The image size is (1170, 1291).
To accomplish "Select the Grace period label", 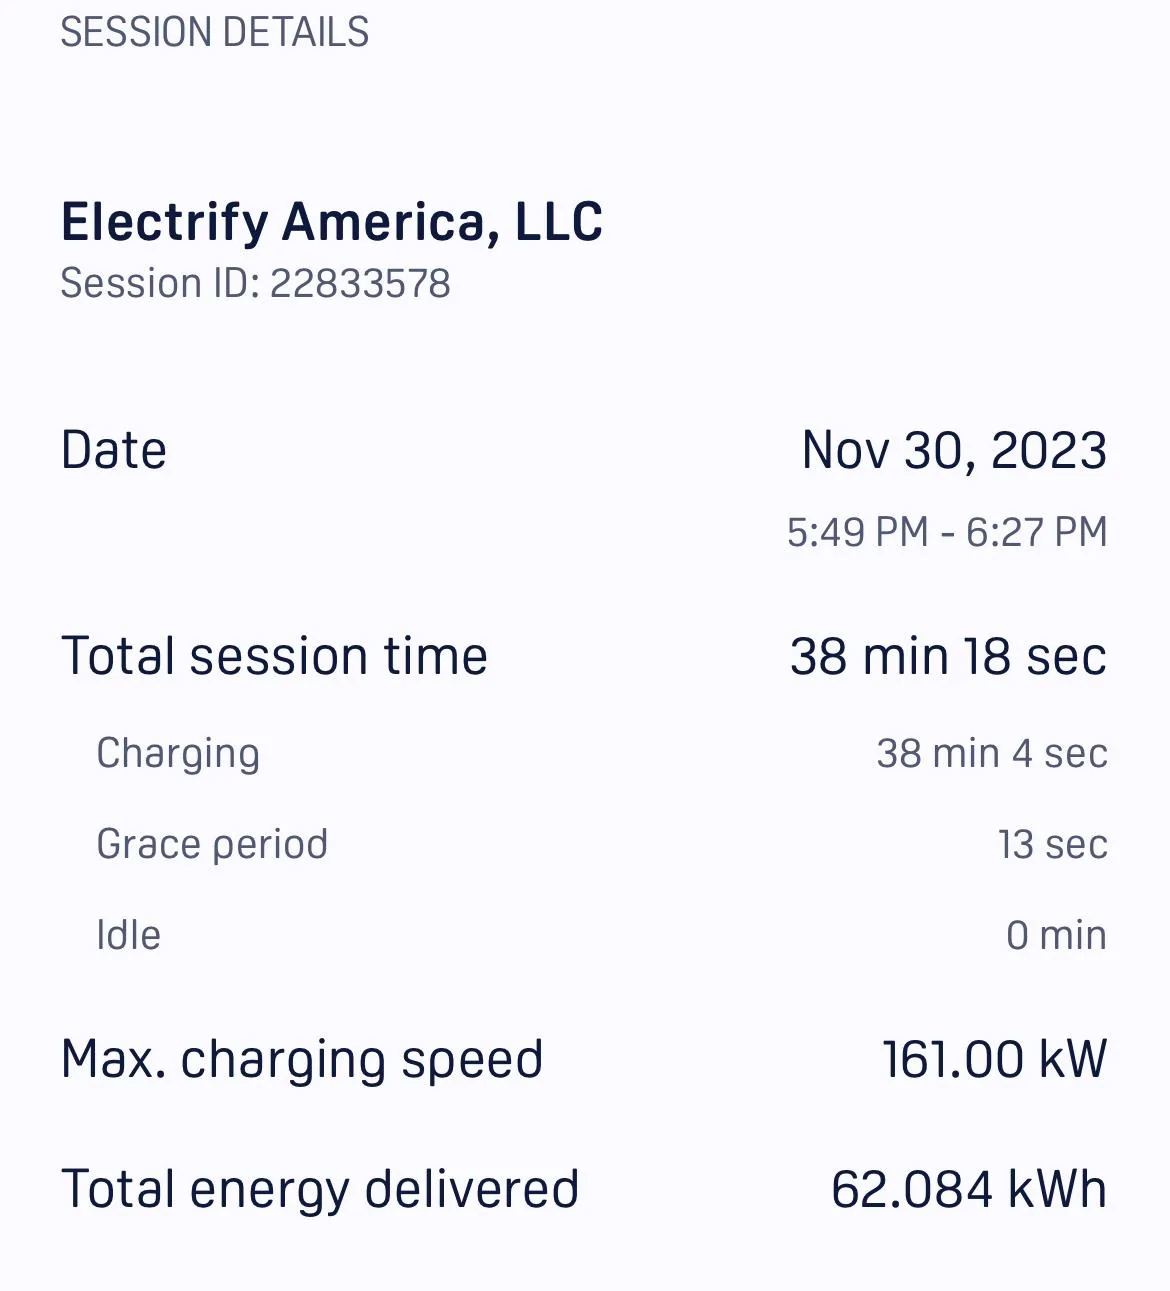I will tap(212, 846).
